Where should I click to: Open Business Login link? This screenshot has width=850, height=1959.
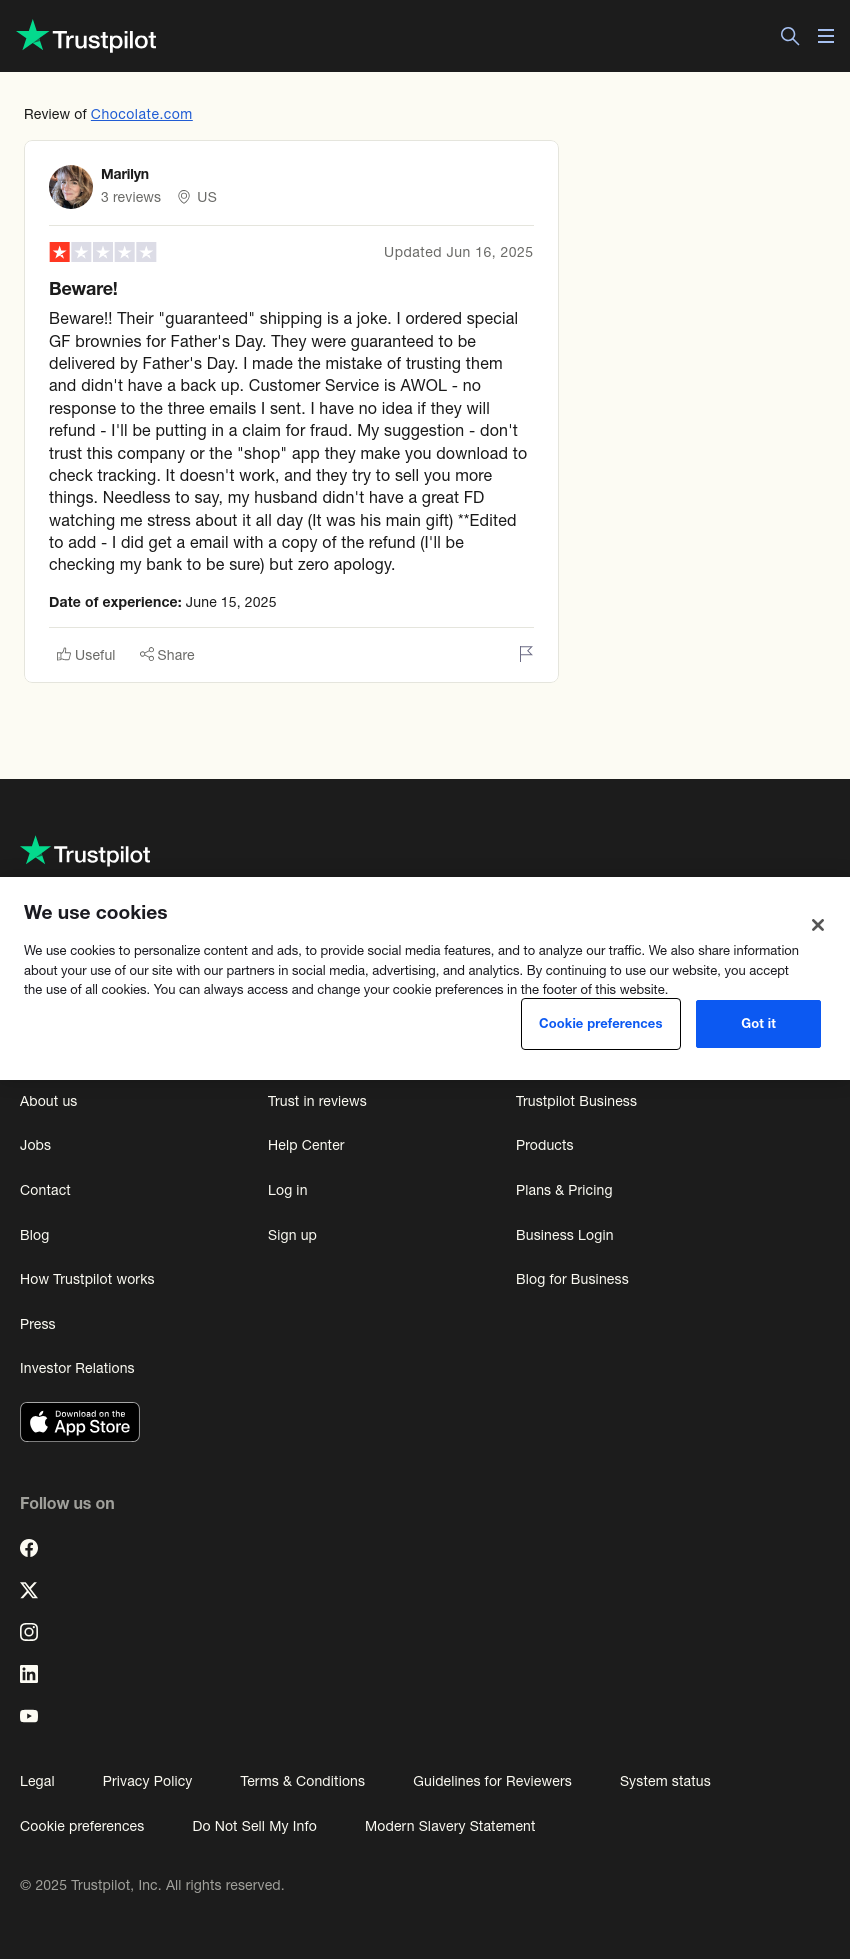coord(565,1235)
